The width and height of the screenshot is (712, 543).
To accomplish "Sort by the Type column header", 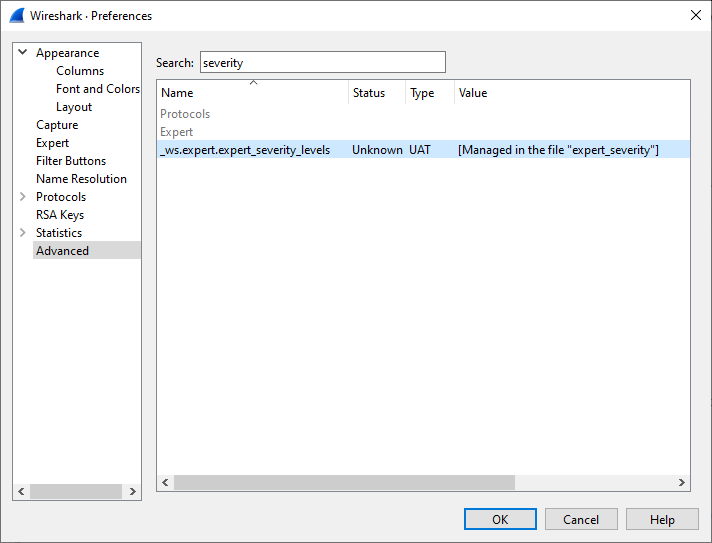I will (430, 93).
